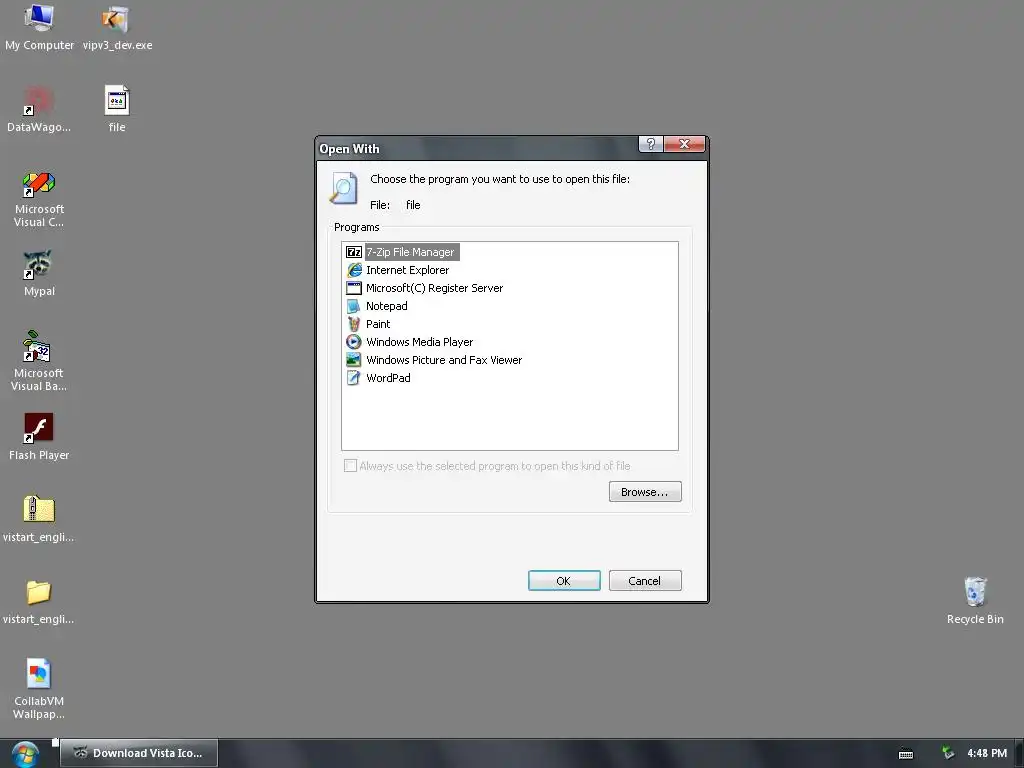Click the Internet Explorer icon in Programs
This screenshot has width=1024, height=768.
pos(353,270)
